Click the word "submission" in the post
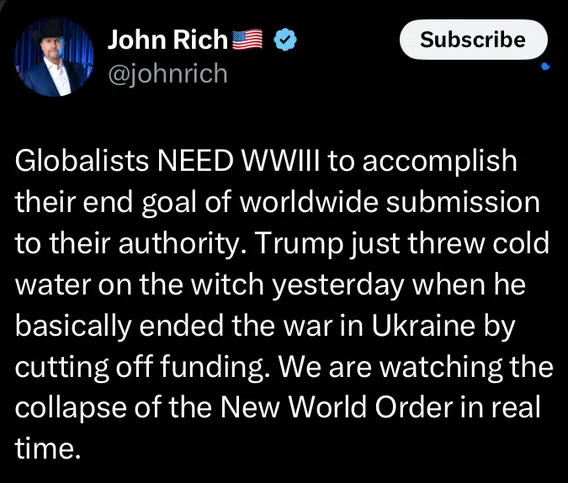This screenshot has height=483, width=568. 463,202
